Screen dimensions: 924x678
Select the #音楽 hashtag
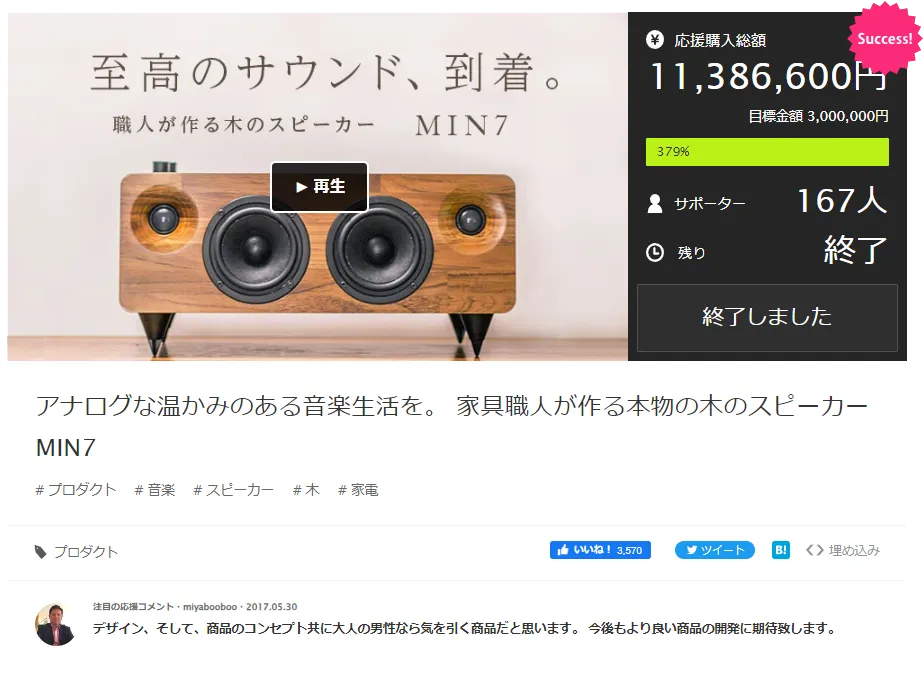click(155, 490)
